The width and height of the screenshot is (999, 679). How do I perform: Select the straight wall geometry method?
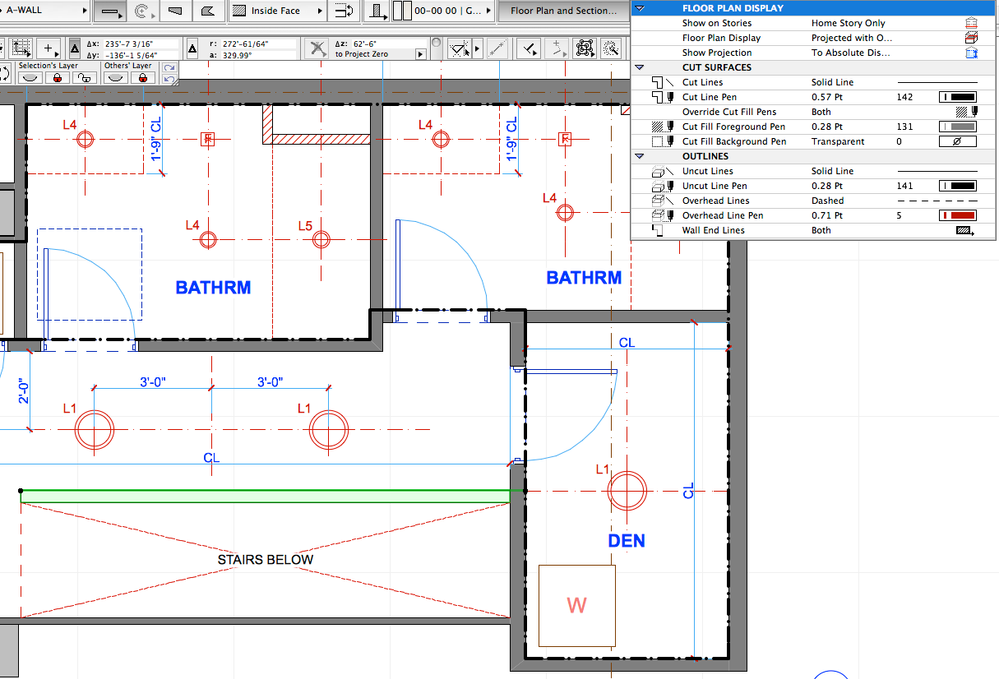(111, 11)
